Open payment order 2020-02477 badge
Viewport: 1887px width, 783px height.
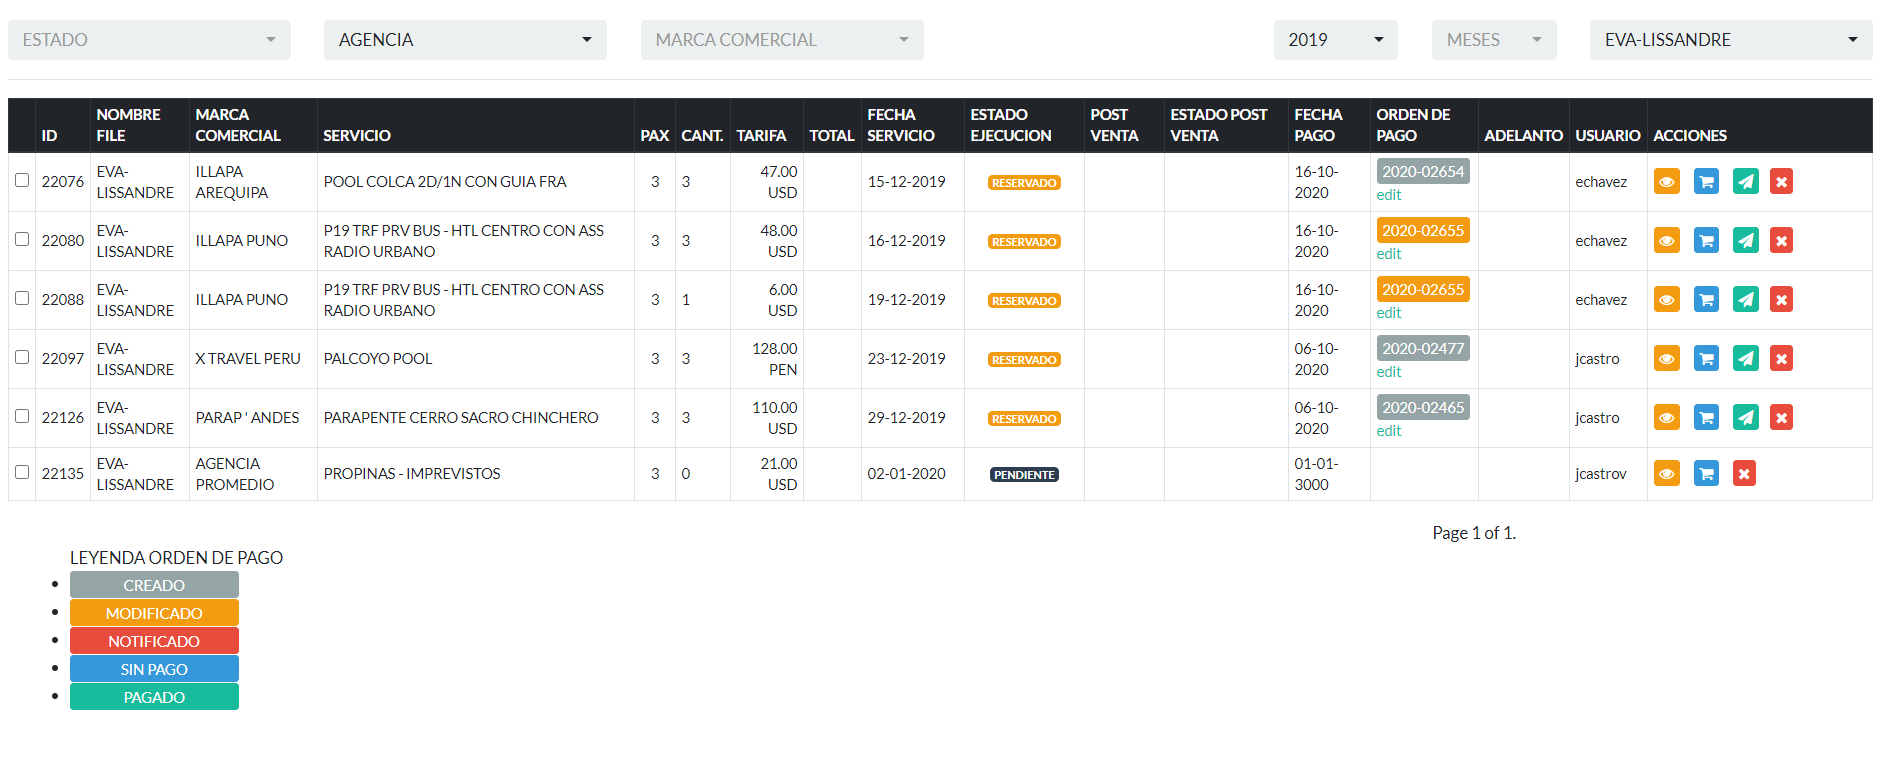1422,349
